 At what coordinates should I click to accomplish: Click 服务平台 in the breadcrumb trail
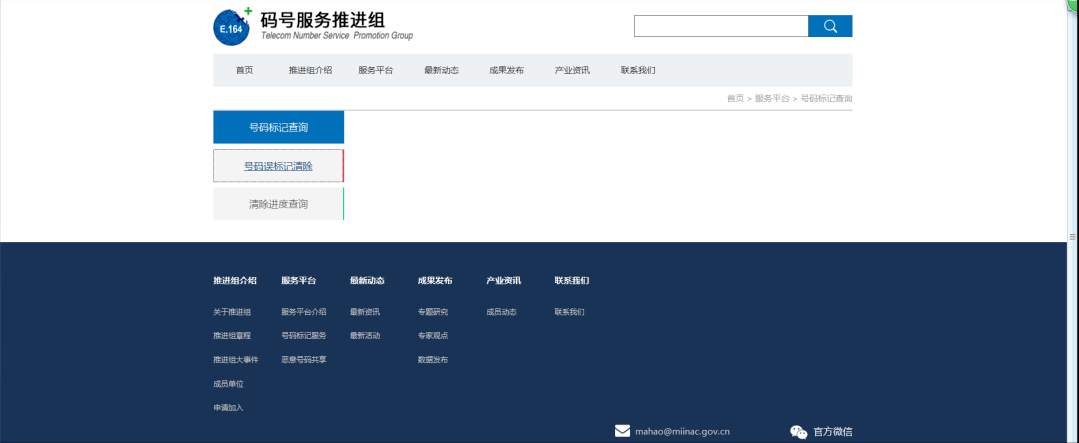click(x=772, y=98)
